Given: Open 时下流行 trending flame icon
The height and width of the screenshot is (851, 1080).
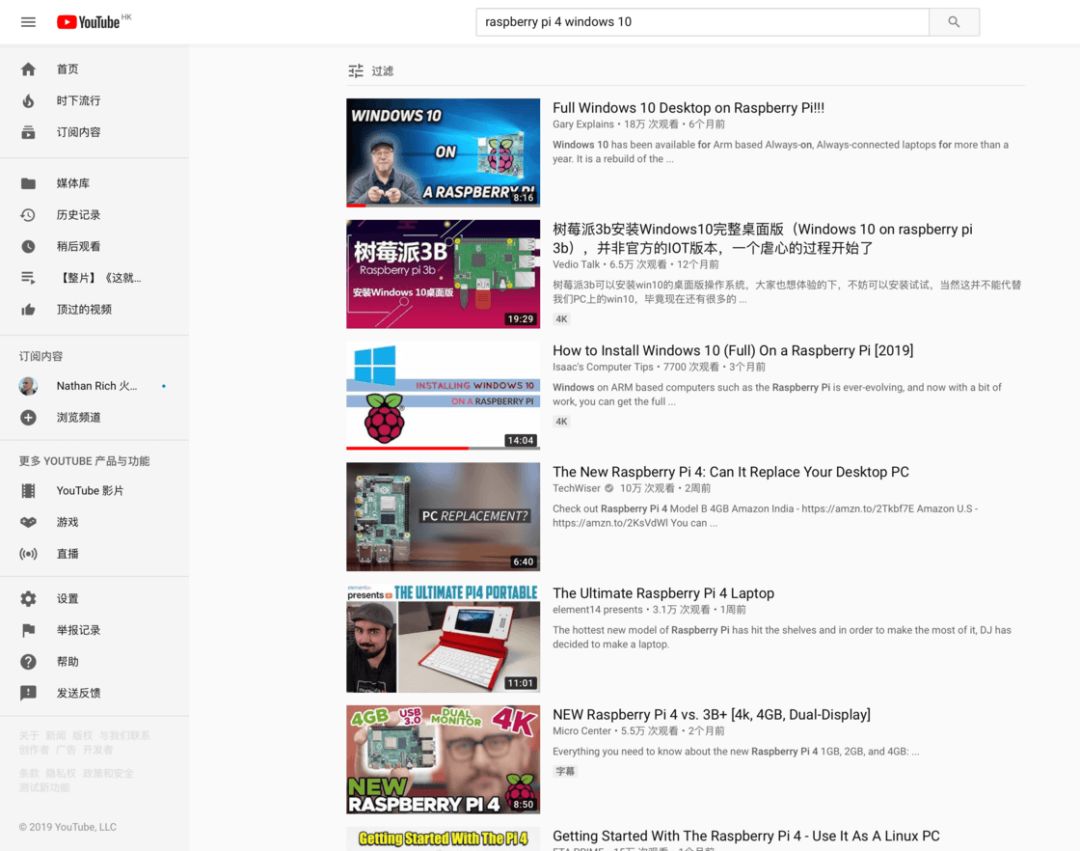Looking at the screenshot, I should pos(28,101).
